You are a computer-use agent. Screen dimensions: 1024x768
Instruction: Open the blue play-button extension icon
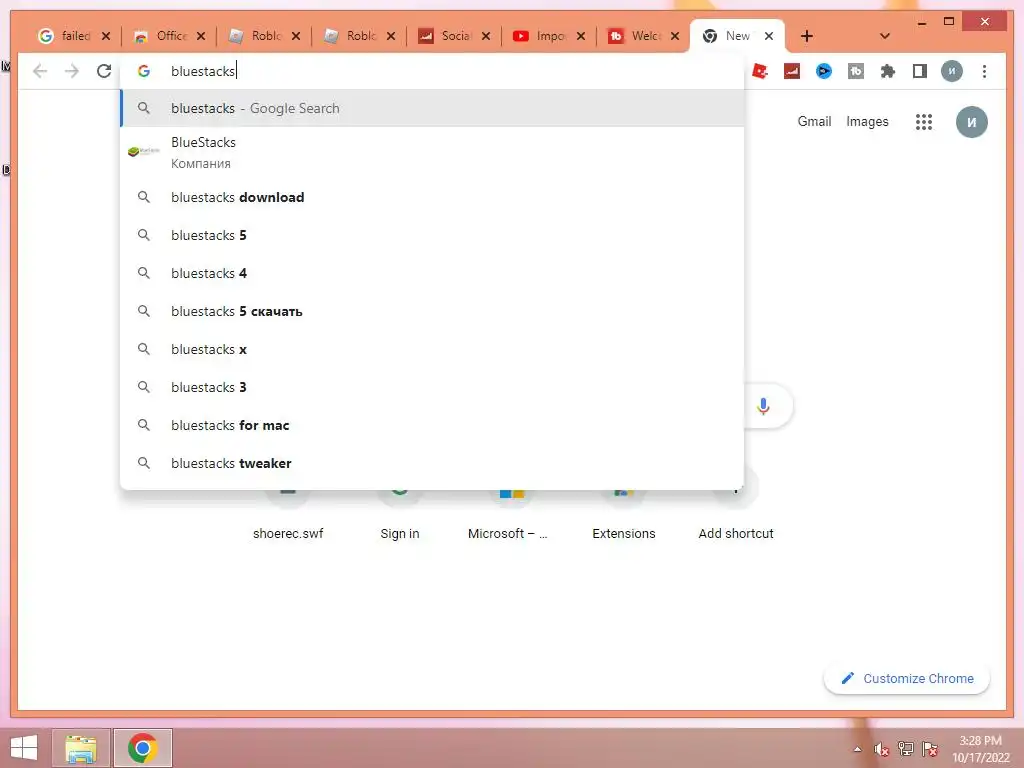(824, 71)
